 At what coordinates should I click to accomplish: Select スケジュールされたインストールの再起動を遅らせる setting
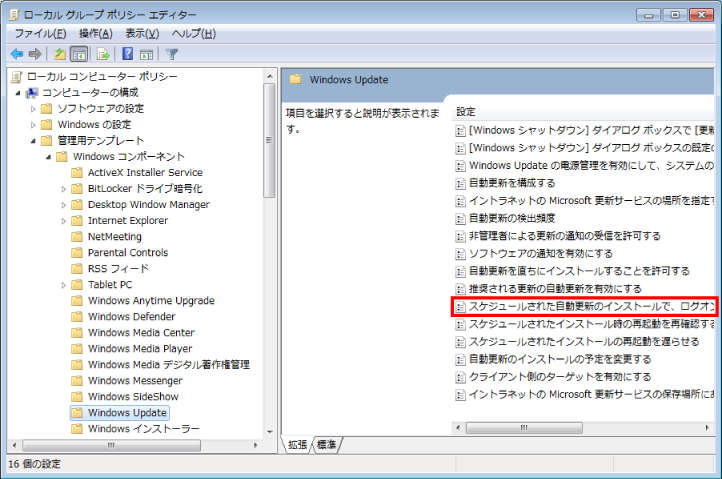pos(584,342)
